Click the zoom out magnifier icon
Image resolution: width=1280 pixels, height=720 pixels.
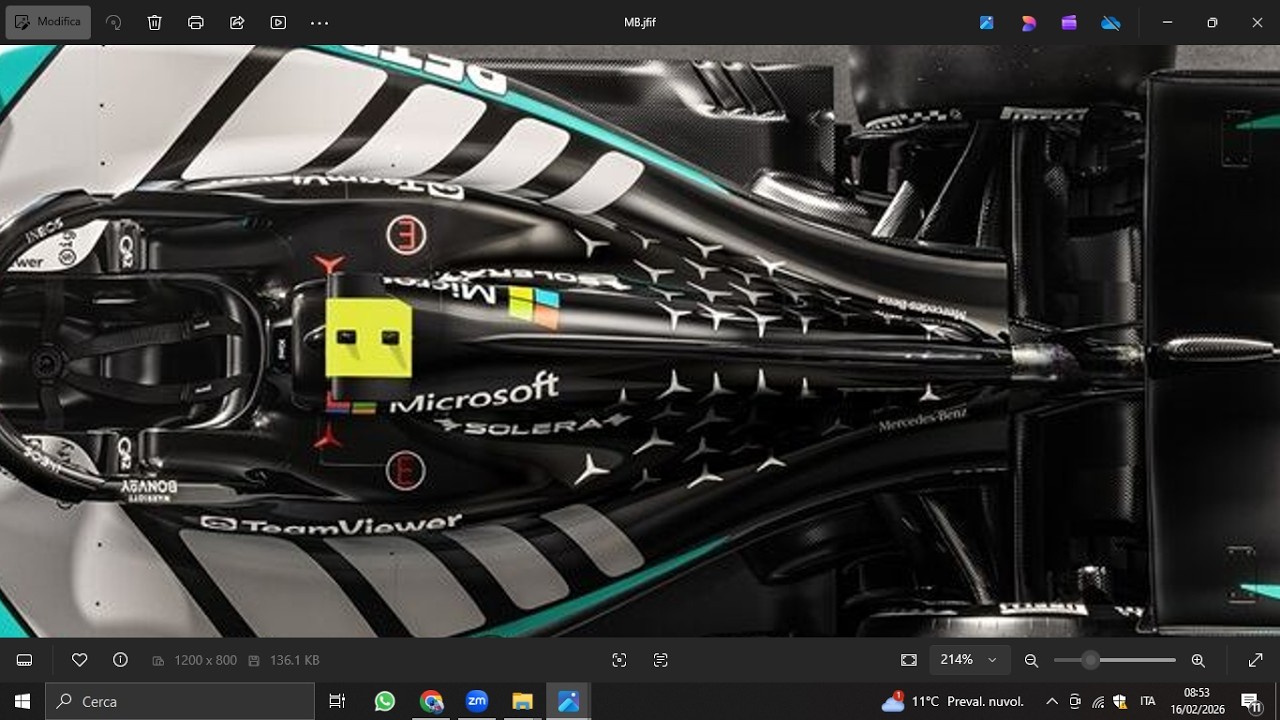tap(1031, 660)
